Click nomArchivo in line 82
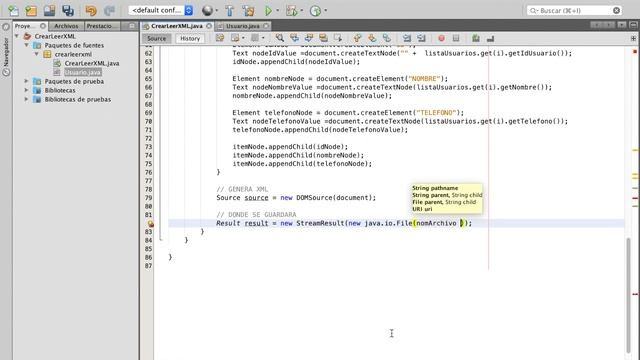This screenshot has width=640, height=360. (x=436, y=223)
